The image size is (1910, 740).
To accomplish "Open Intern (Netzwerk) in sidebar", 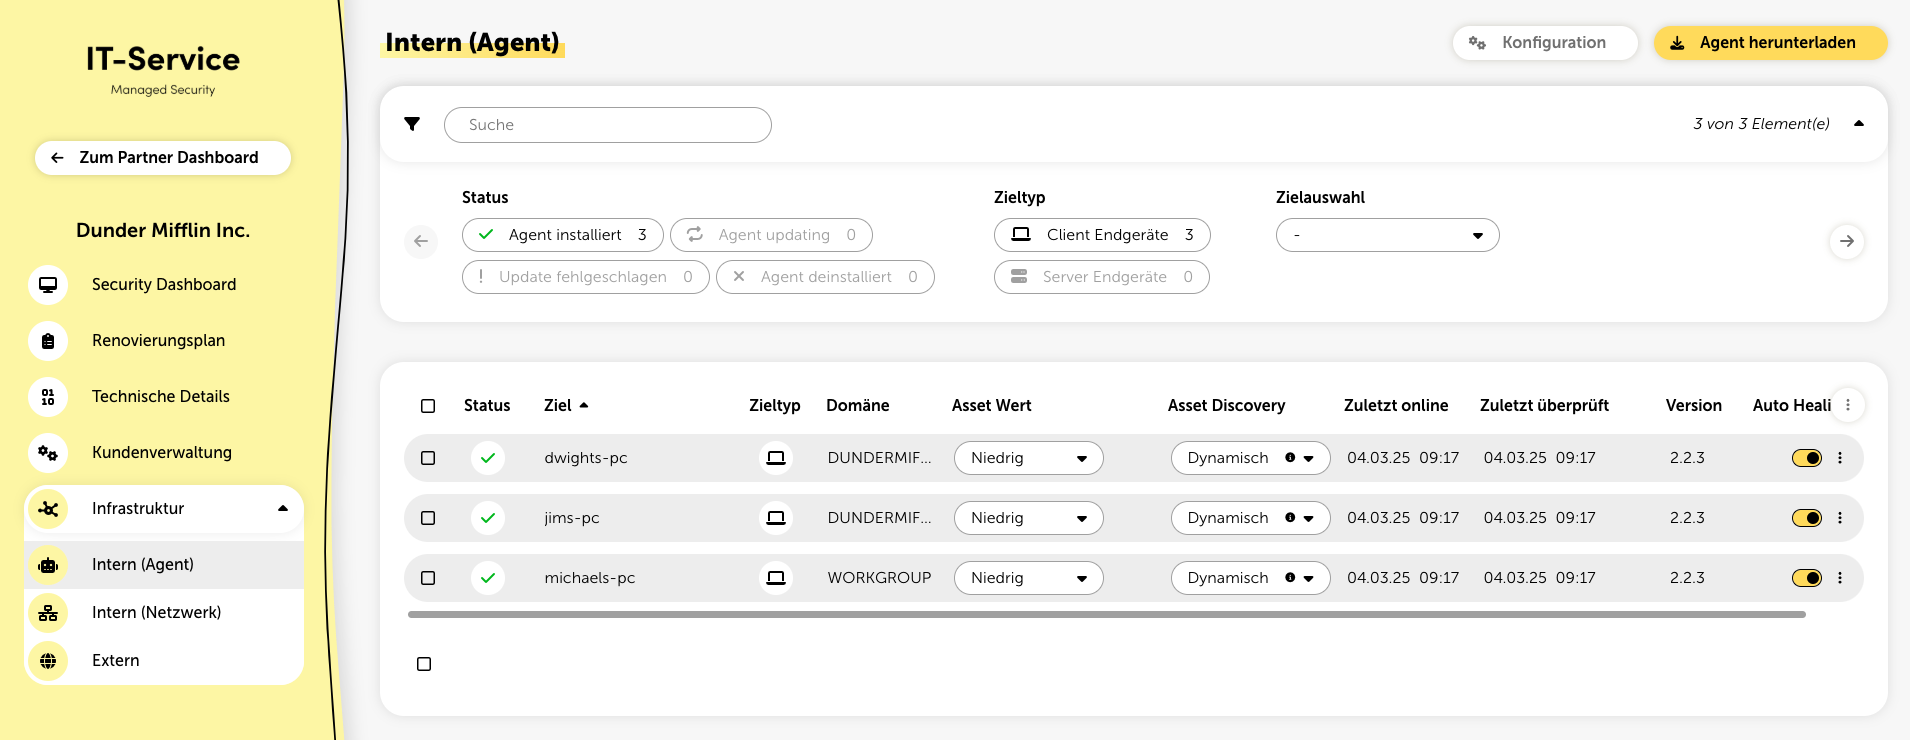I will click(156, 613).
